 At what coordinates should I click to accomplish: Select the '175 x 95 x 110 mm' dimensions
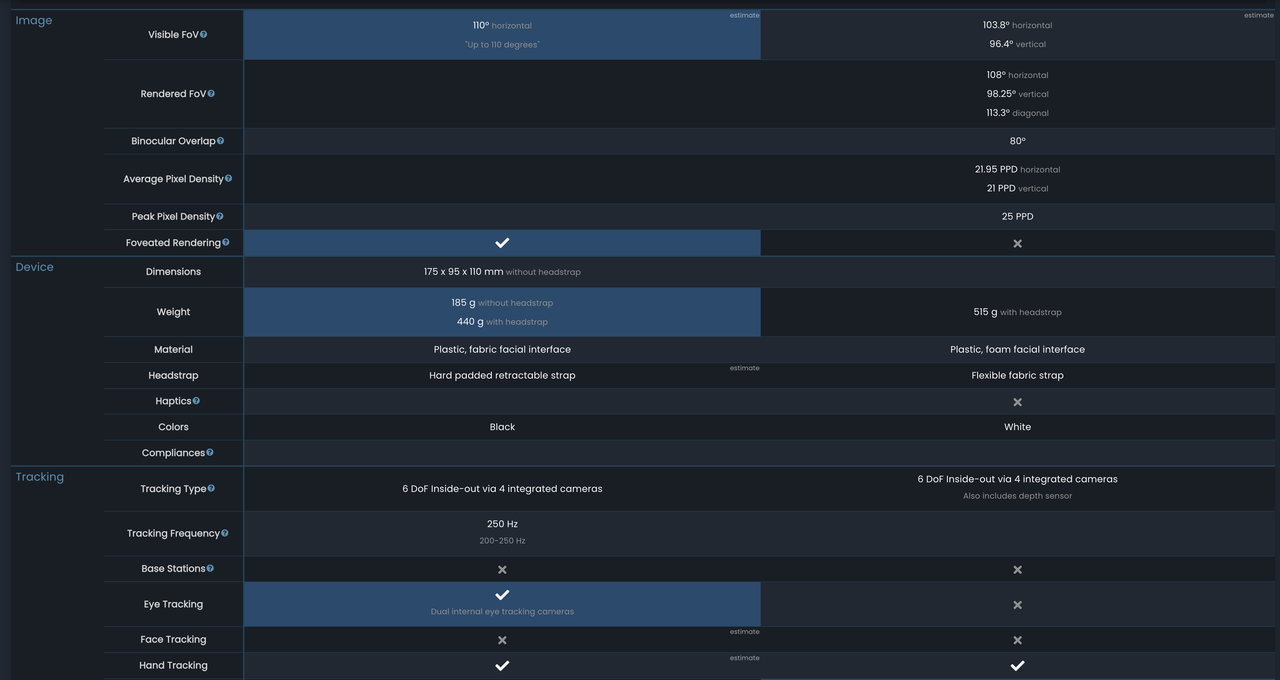pos(463,272)
